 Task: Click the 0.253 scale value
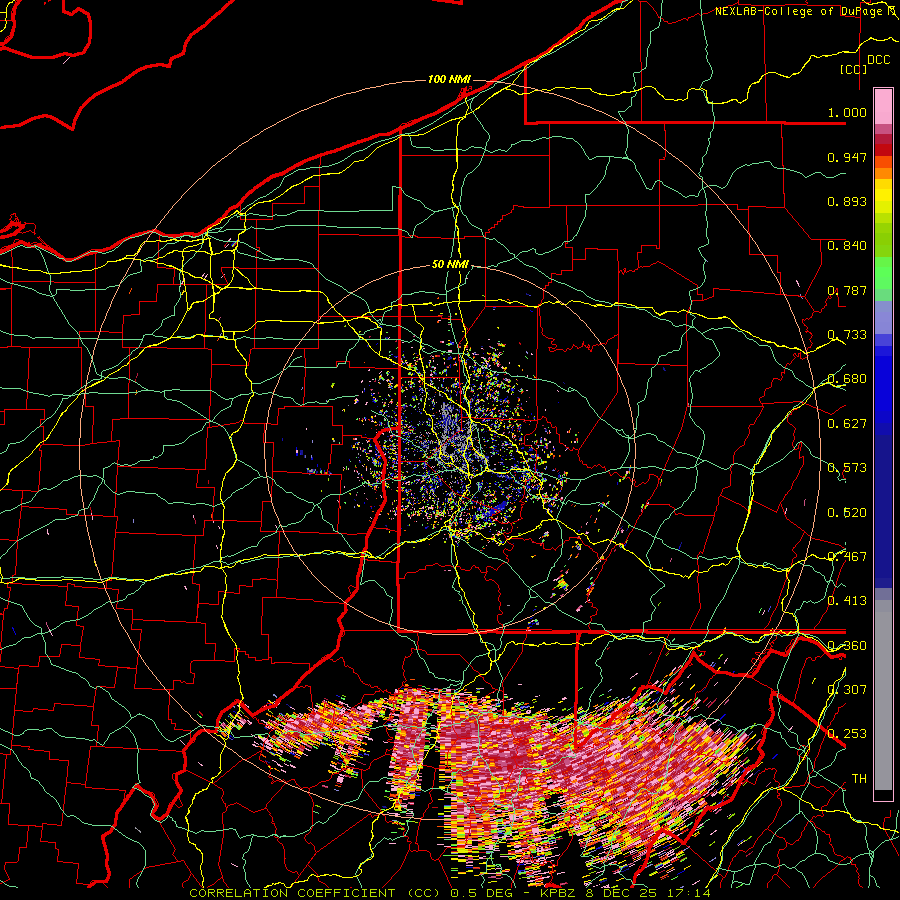pyautogui.click(x=847, y=734)
